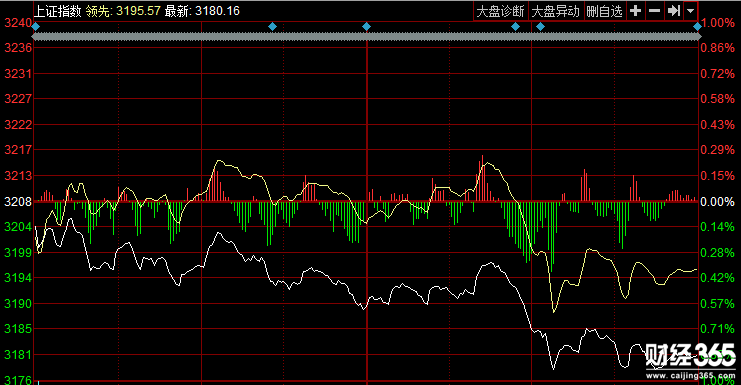Select the blue diamond below 大盘异动 button
This screenshot has height=385, width=741.
tap(540, 27)
